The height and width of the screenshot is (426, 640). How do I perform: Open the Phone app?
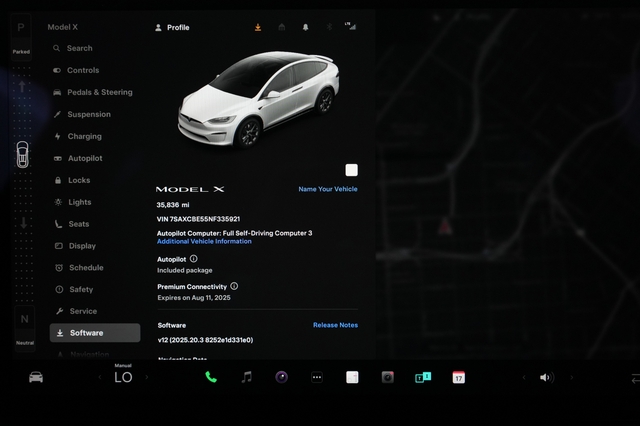click(x=211, y=377)
